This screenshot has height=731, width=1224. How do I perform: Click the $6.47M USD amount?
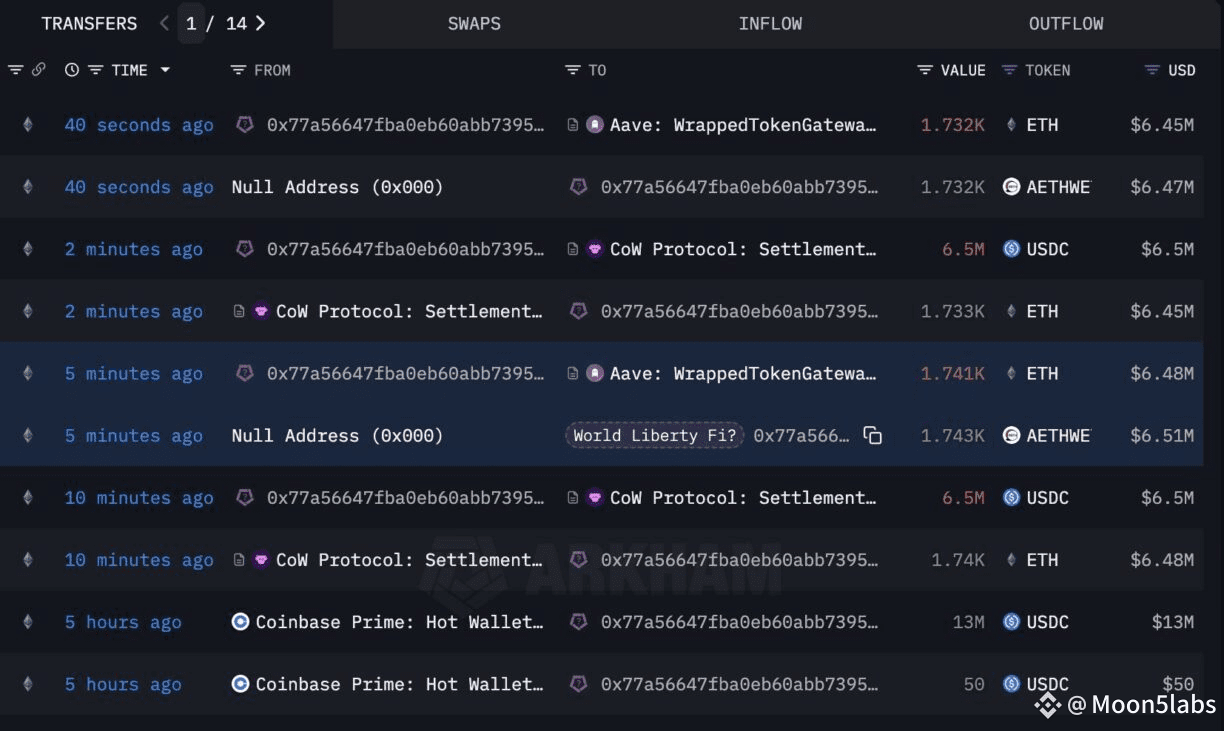[1162, 187]
